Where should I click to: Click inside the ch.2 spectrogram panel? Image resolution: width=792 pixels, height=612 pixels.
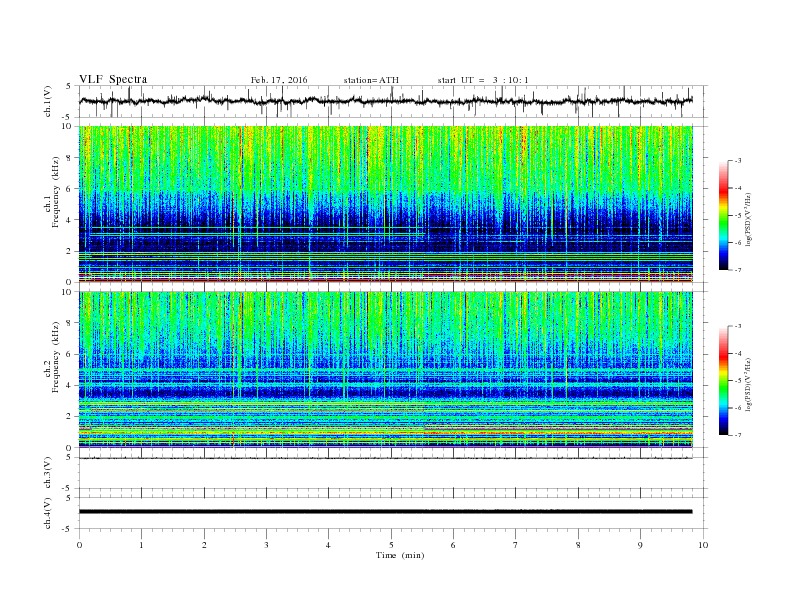pyautogui.click(x=385, y=370)
